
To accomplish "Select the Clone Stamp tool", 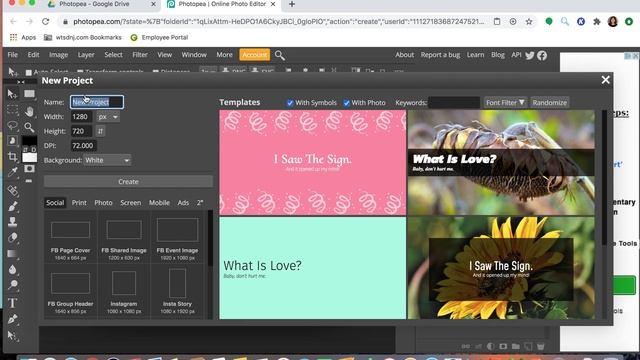I will tap(12, 222).
